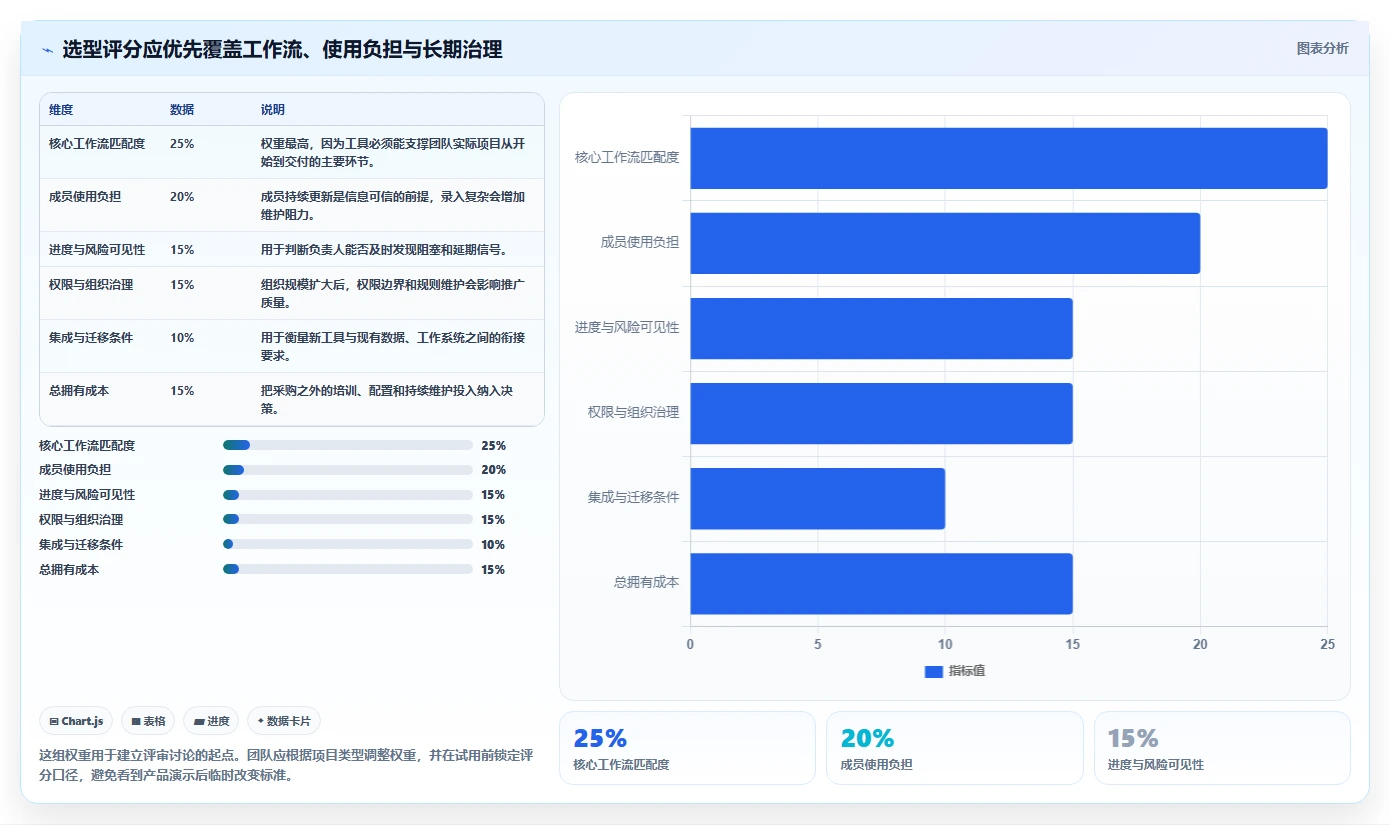Click the 20% value in the table
1390x825 pixels.
pyautogui.click(x=182, y=197)
